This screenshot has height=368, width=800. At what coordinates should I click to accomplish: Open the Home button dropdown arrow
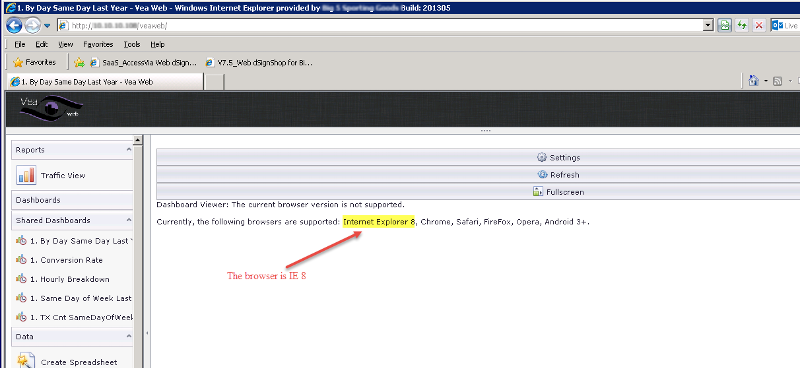[x=766, y=81]
